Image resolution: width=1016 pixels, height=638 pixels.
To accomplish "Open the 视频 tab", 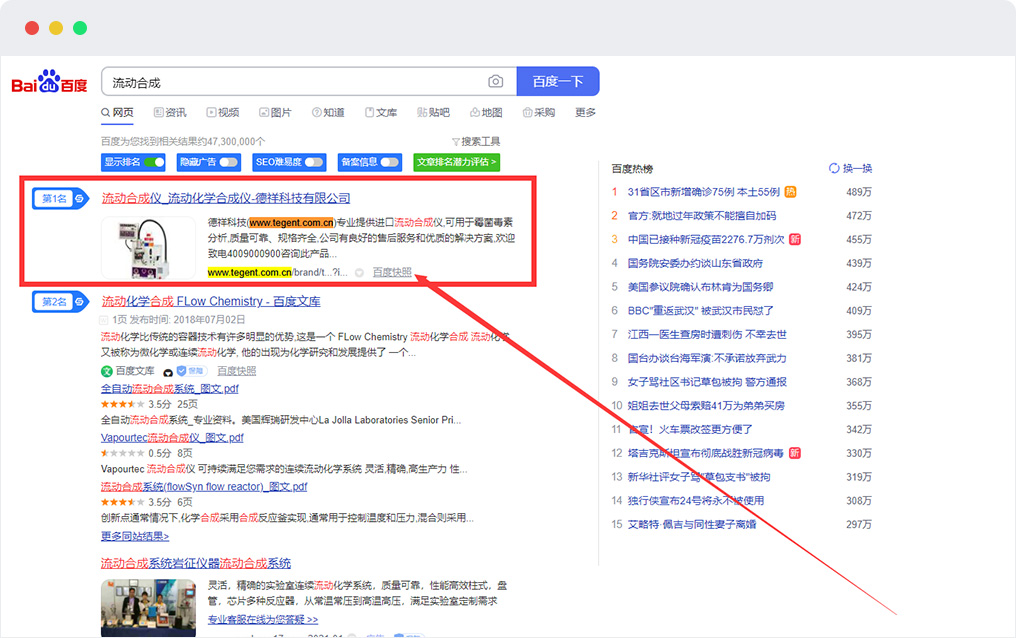I will click(223, 113).
